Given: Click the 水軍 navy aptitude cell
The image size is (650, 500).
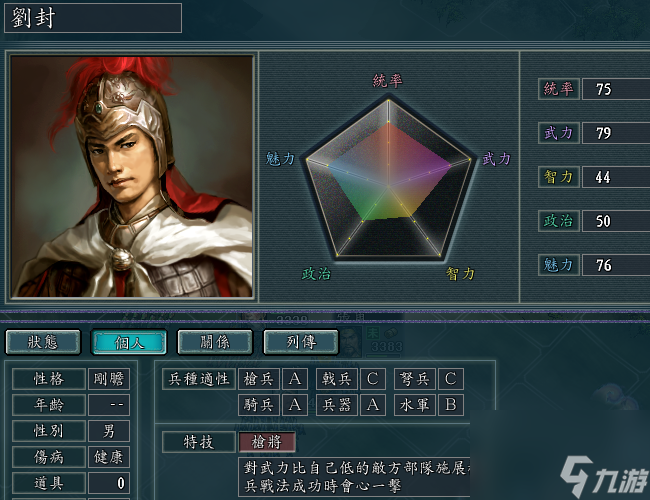Looking at the screenshot, I should coord(415,405).
